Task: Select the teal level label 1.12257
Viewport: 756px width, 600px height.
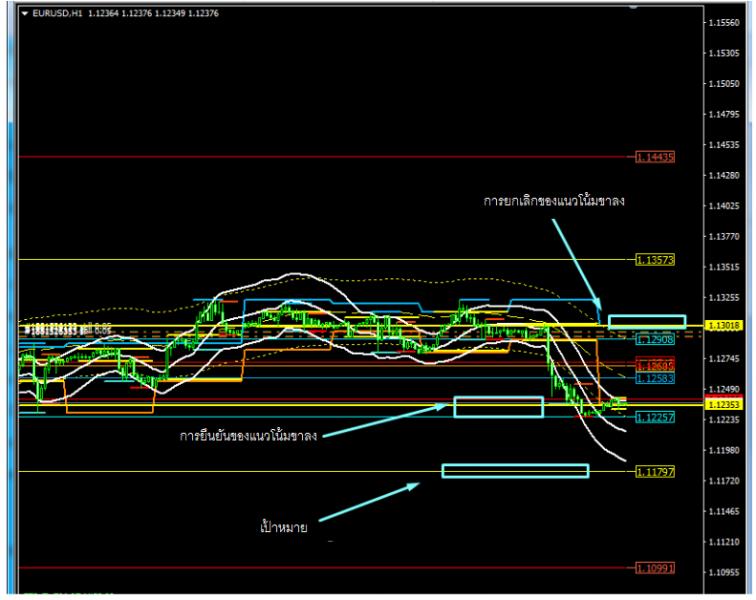Action: click(x=655, y=417)
